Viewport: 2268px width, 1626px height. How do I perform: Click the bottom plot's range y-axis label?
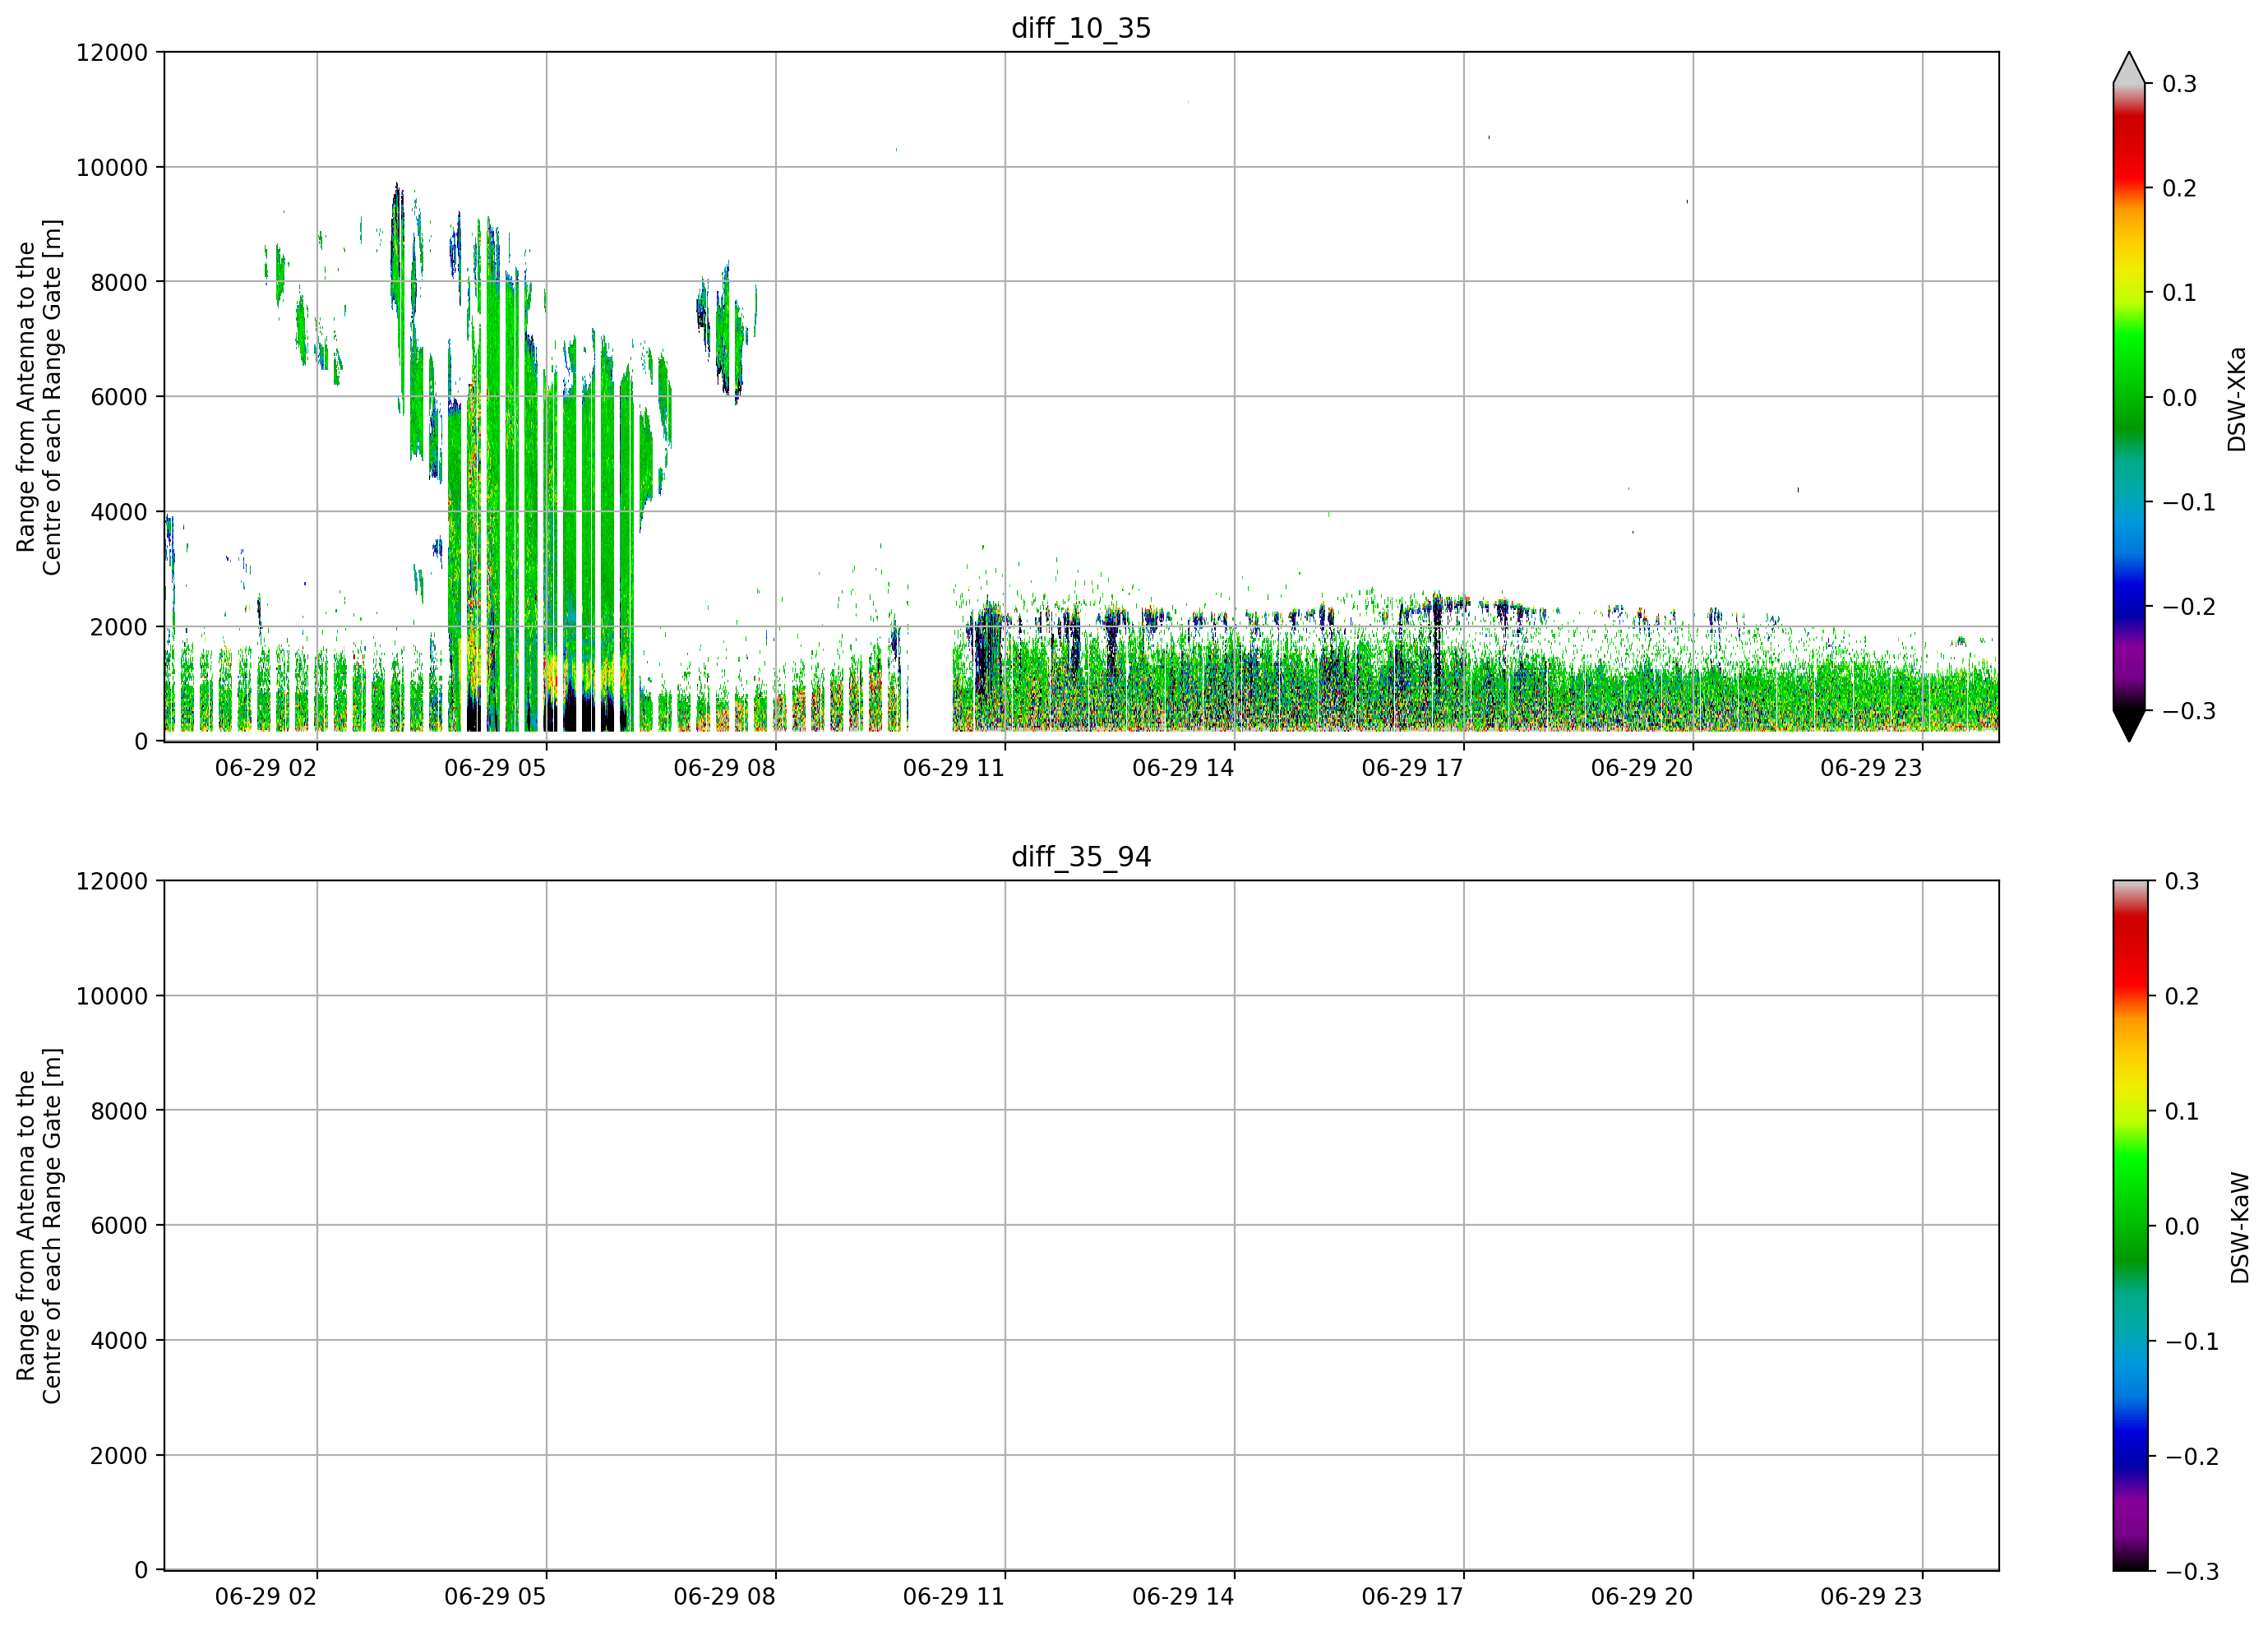point(39,1226)
